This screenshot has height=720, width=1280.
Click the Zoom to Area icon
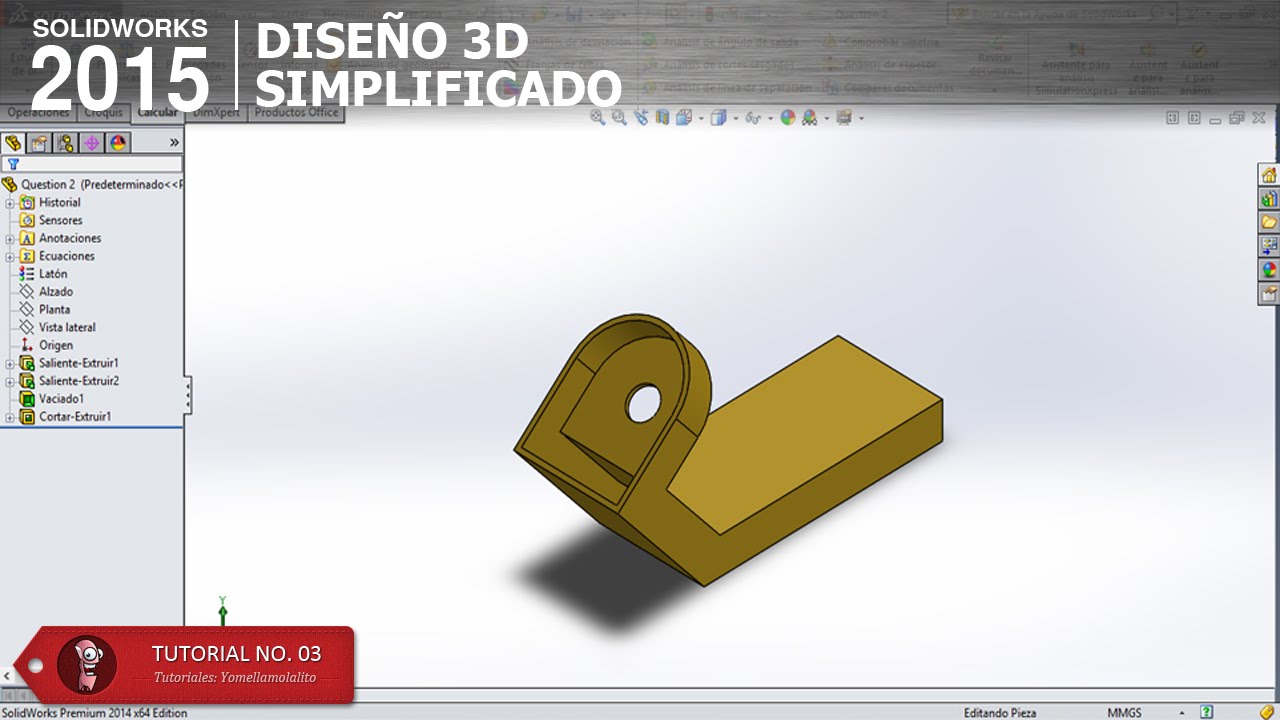click(619, 117)
